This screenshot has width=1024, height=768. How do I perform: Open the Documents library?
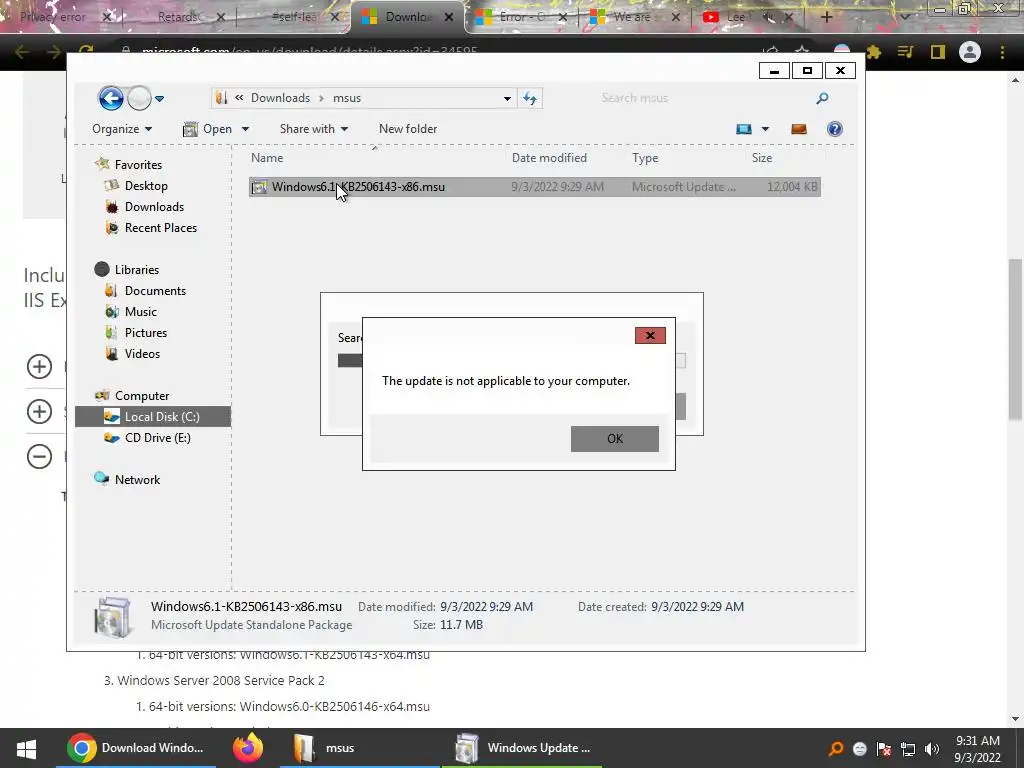155,291
